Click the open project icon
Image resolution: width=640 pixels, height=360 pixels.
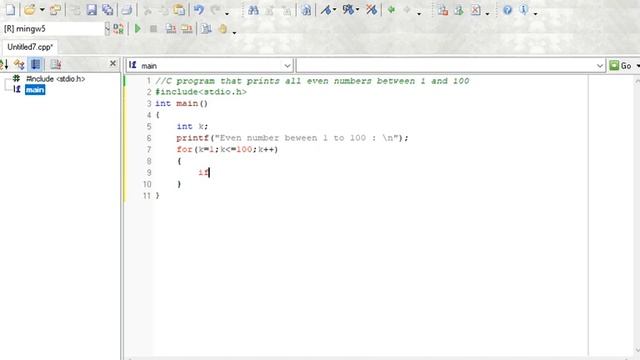55,9
